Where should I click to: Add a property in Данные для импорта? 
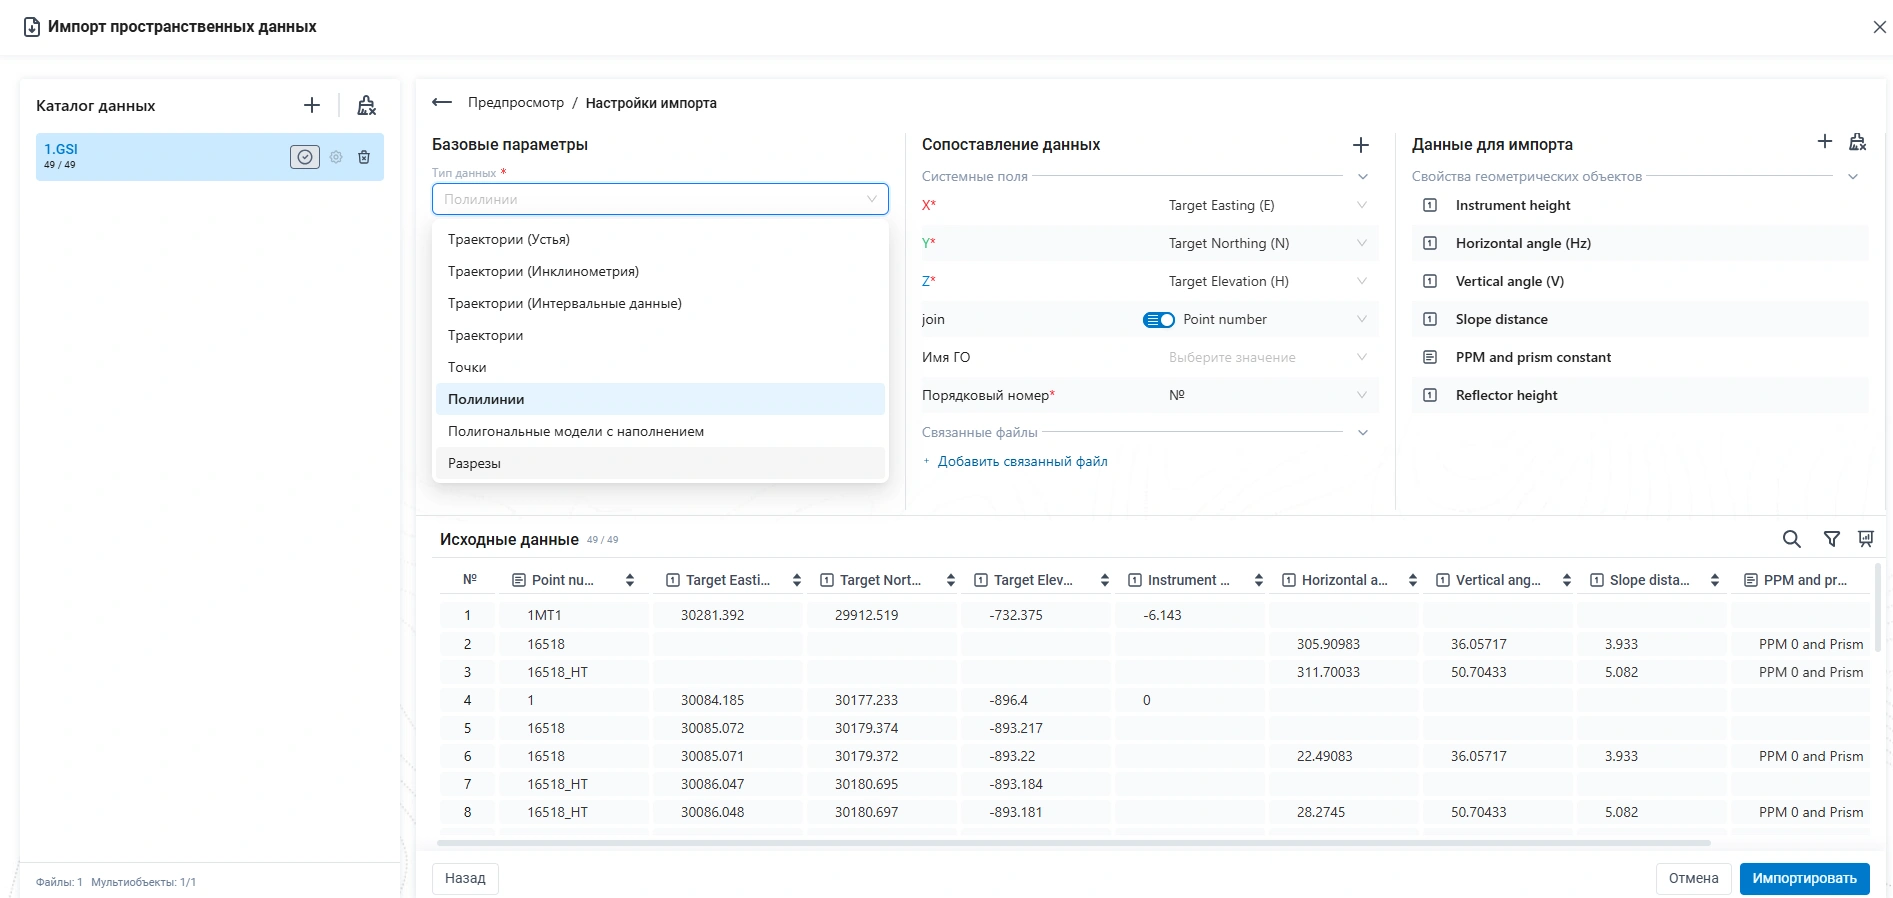pyautogui.click(x=1825, y=142)
